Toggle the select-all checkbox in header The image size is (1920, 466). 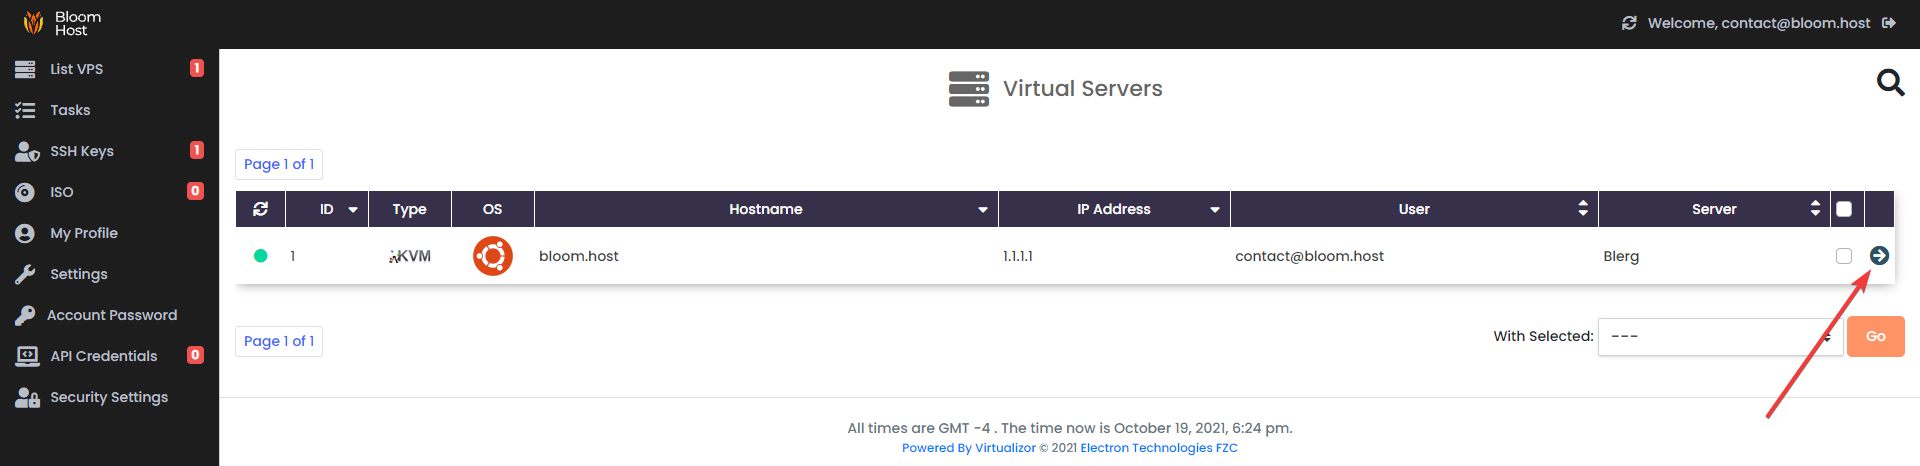(x=1844, y=209)
